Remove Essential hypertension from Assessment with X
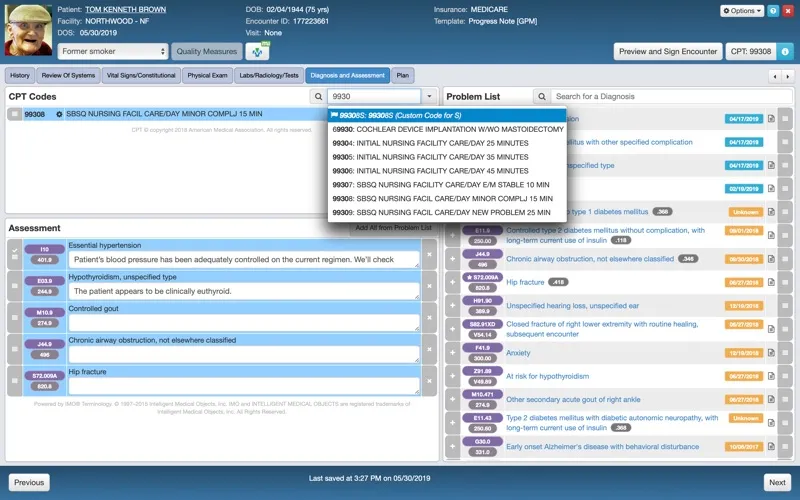Viewport: 800px width, 500px height. 430,254
